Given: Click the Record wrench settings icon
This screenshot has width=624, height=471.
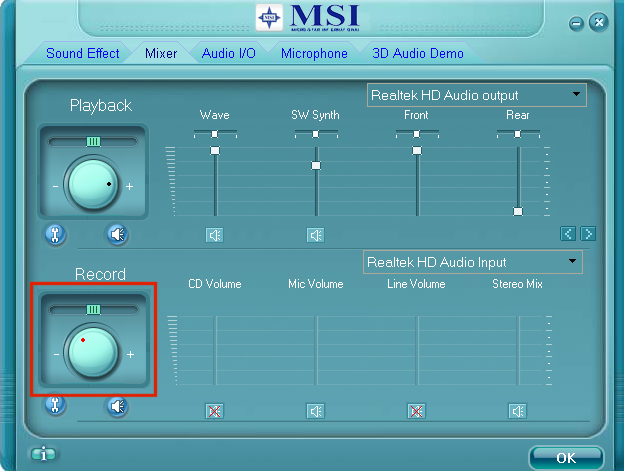Looking at the screenshot, I should pos(56,406).
